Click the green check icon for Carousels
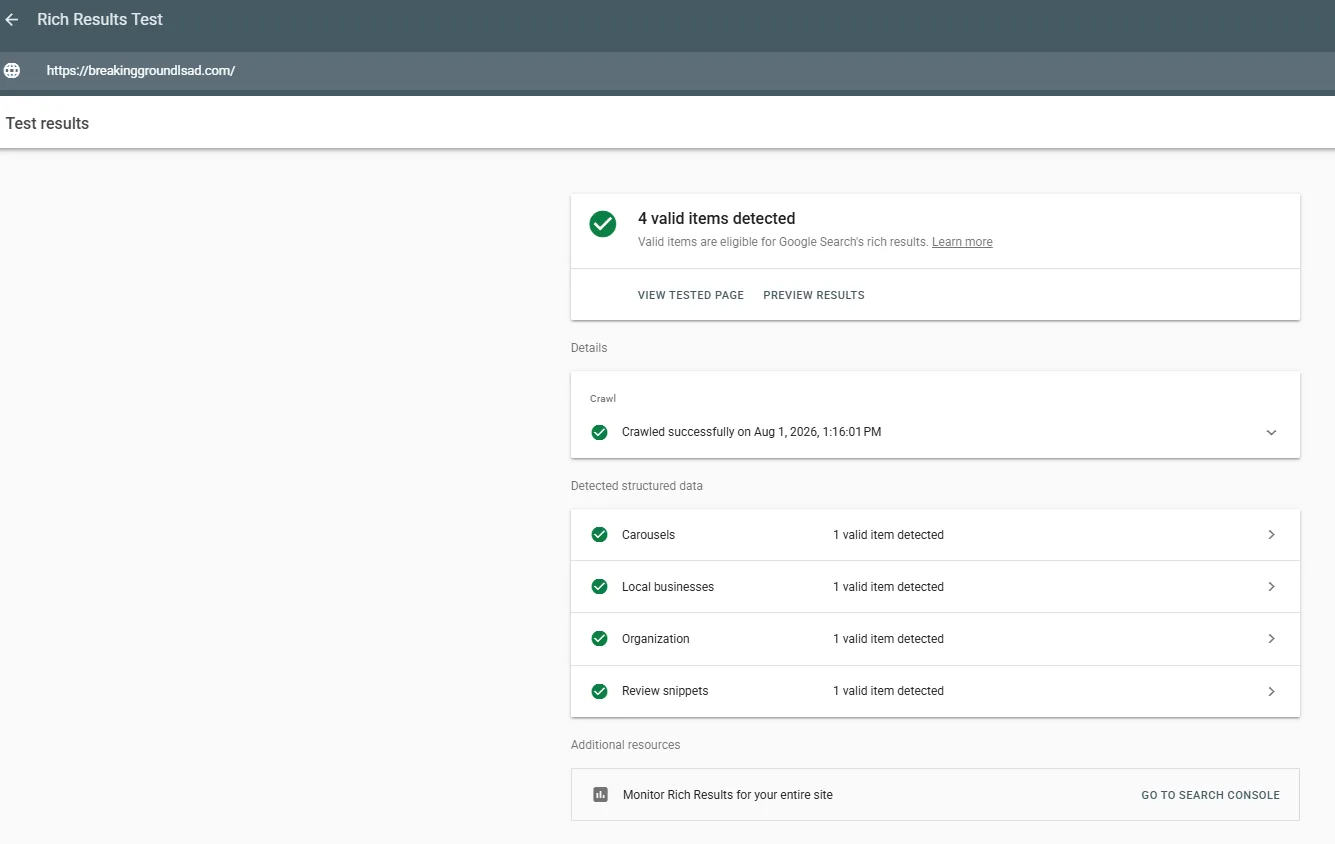The width and height of the screenshot is (1335, 844). [x=599, y=535]
